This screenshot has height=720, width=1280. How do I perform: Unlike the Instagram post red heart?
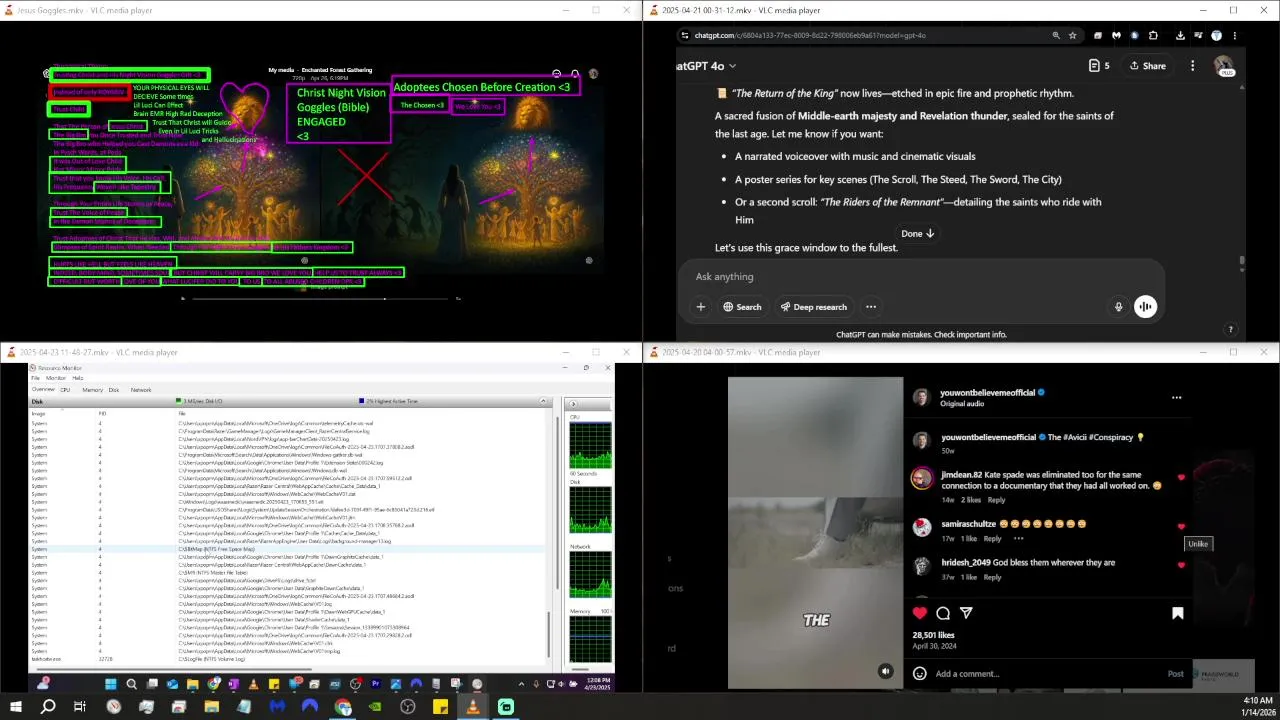(920, 613)
